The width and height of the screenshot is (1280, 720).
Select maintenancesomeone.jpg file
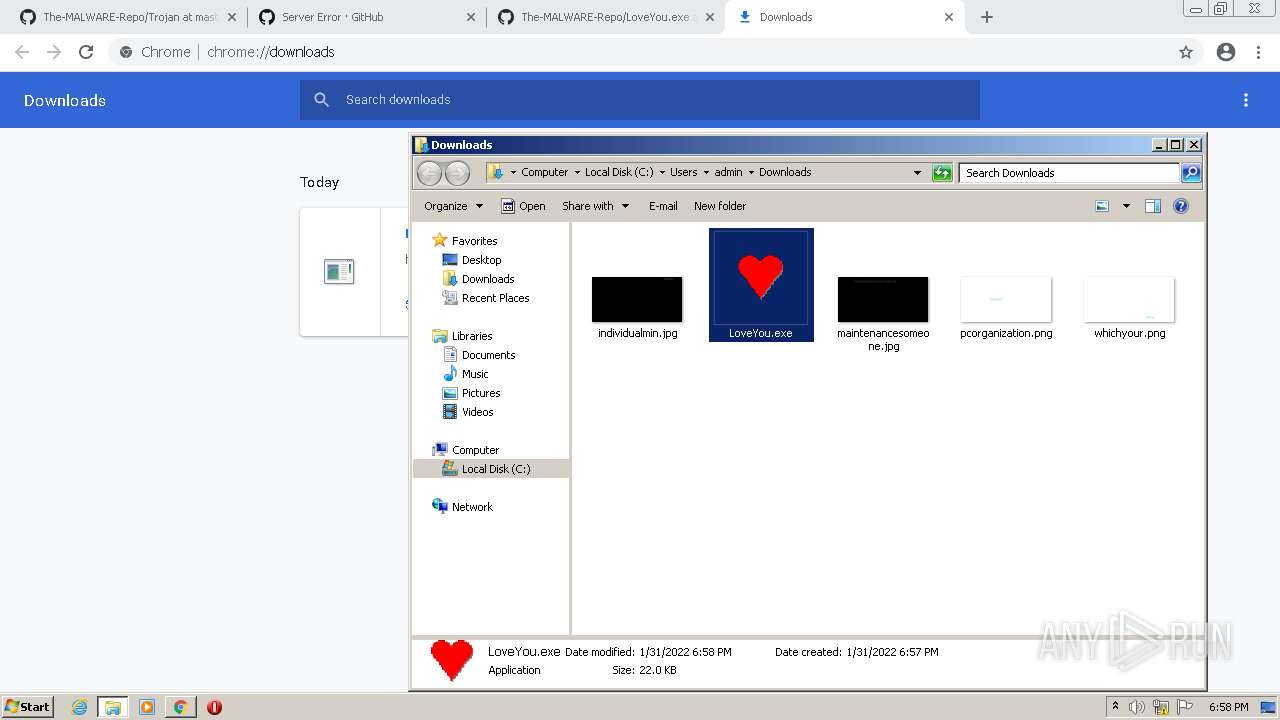click(x=883, y=313)
